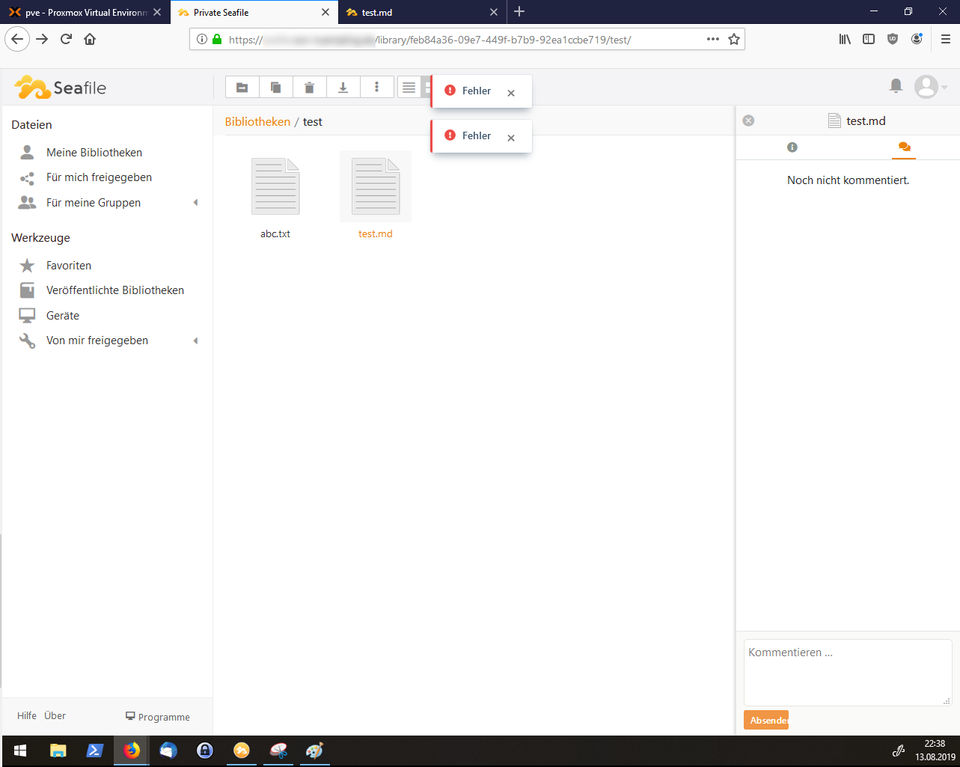Switch to list view mode

[x=408, y=88]
